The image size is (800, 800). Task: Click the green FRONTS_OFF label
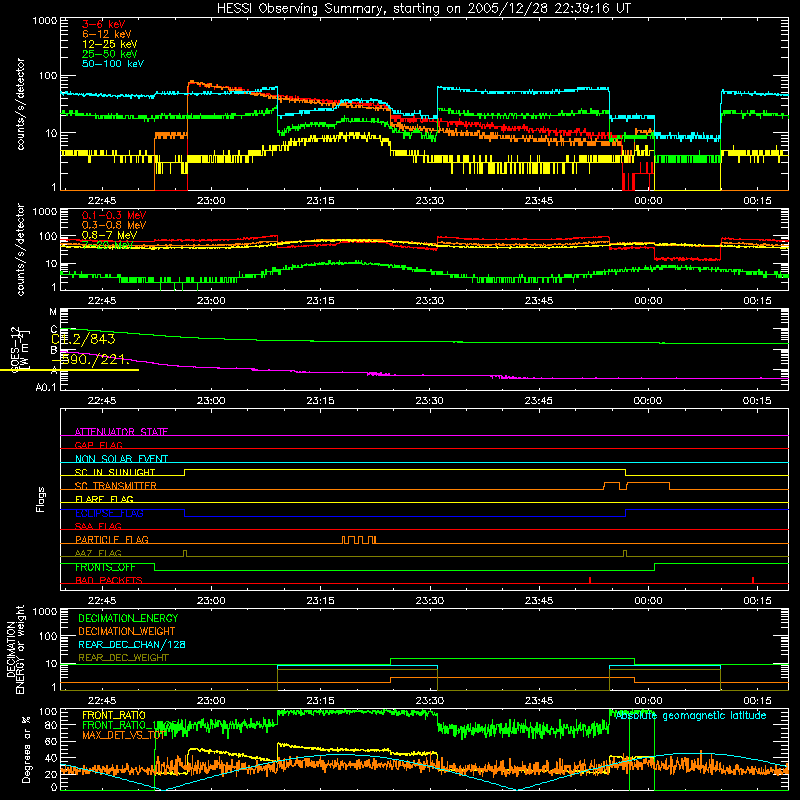(105, 567)
